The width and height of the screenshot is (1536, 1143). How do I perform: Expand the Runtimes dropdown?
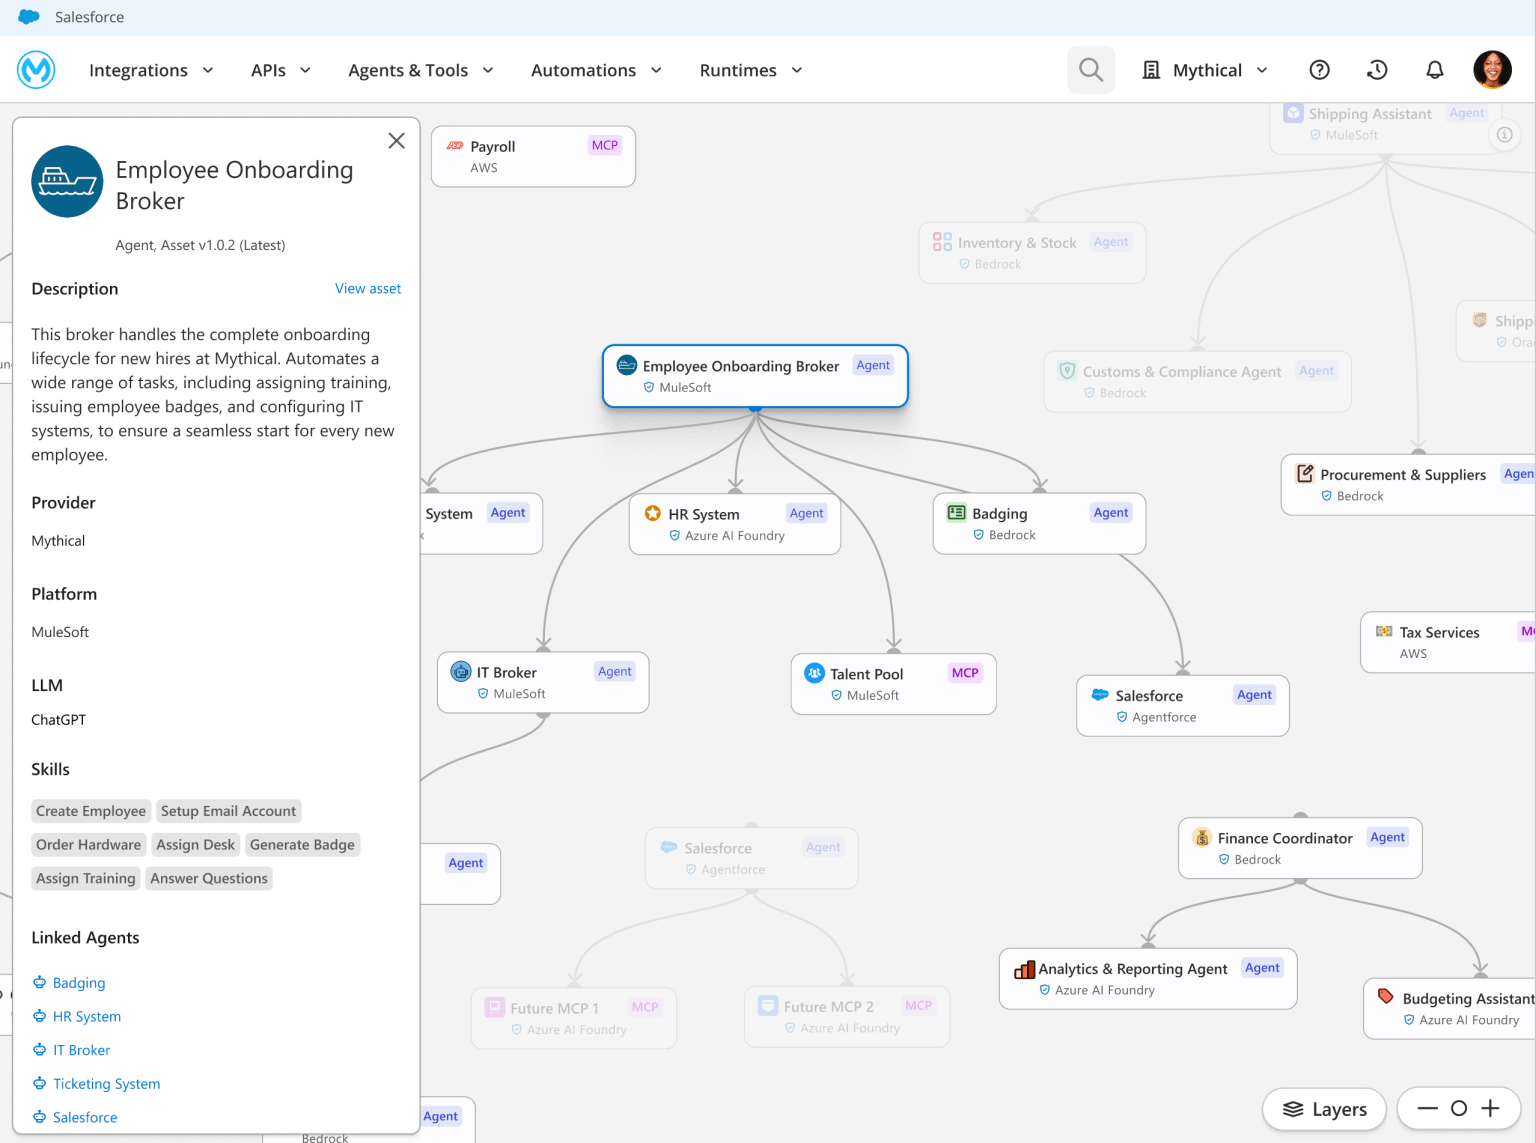750,70
